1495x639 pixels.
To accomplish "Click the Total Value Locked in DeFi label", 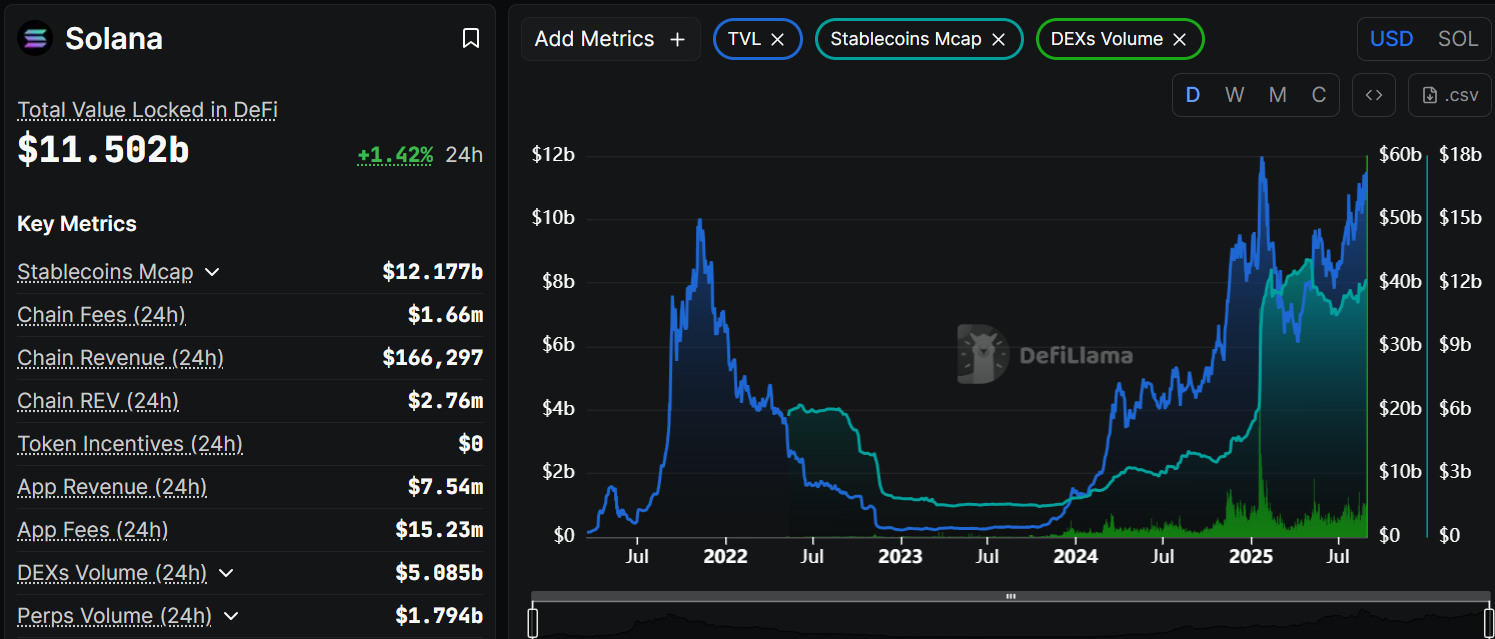I will tap(147, 110).
